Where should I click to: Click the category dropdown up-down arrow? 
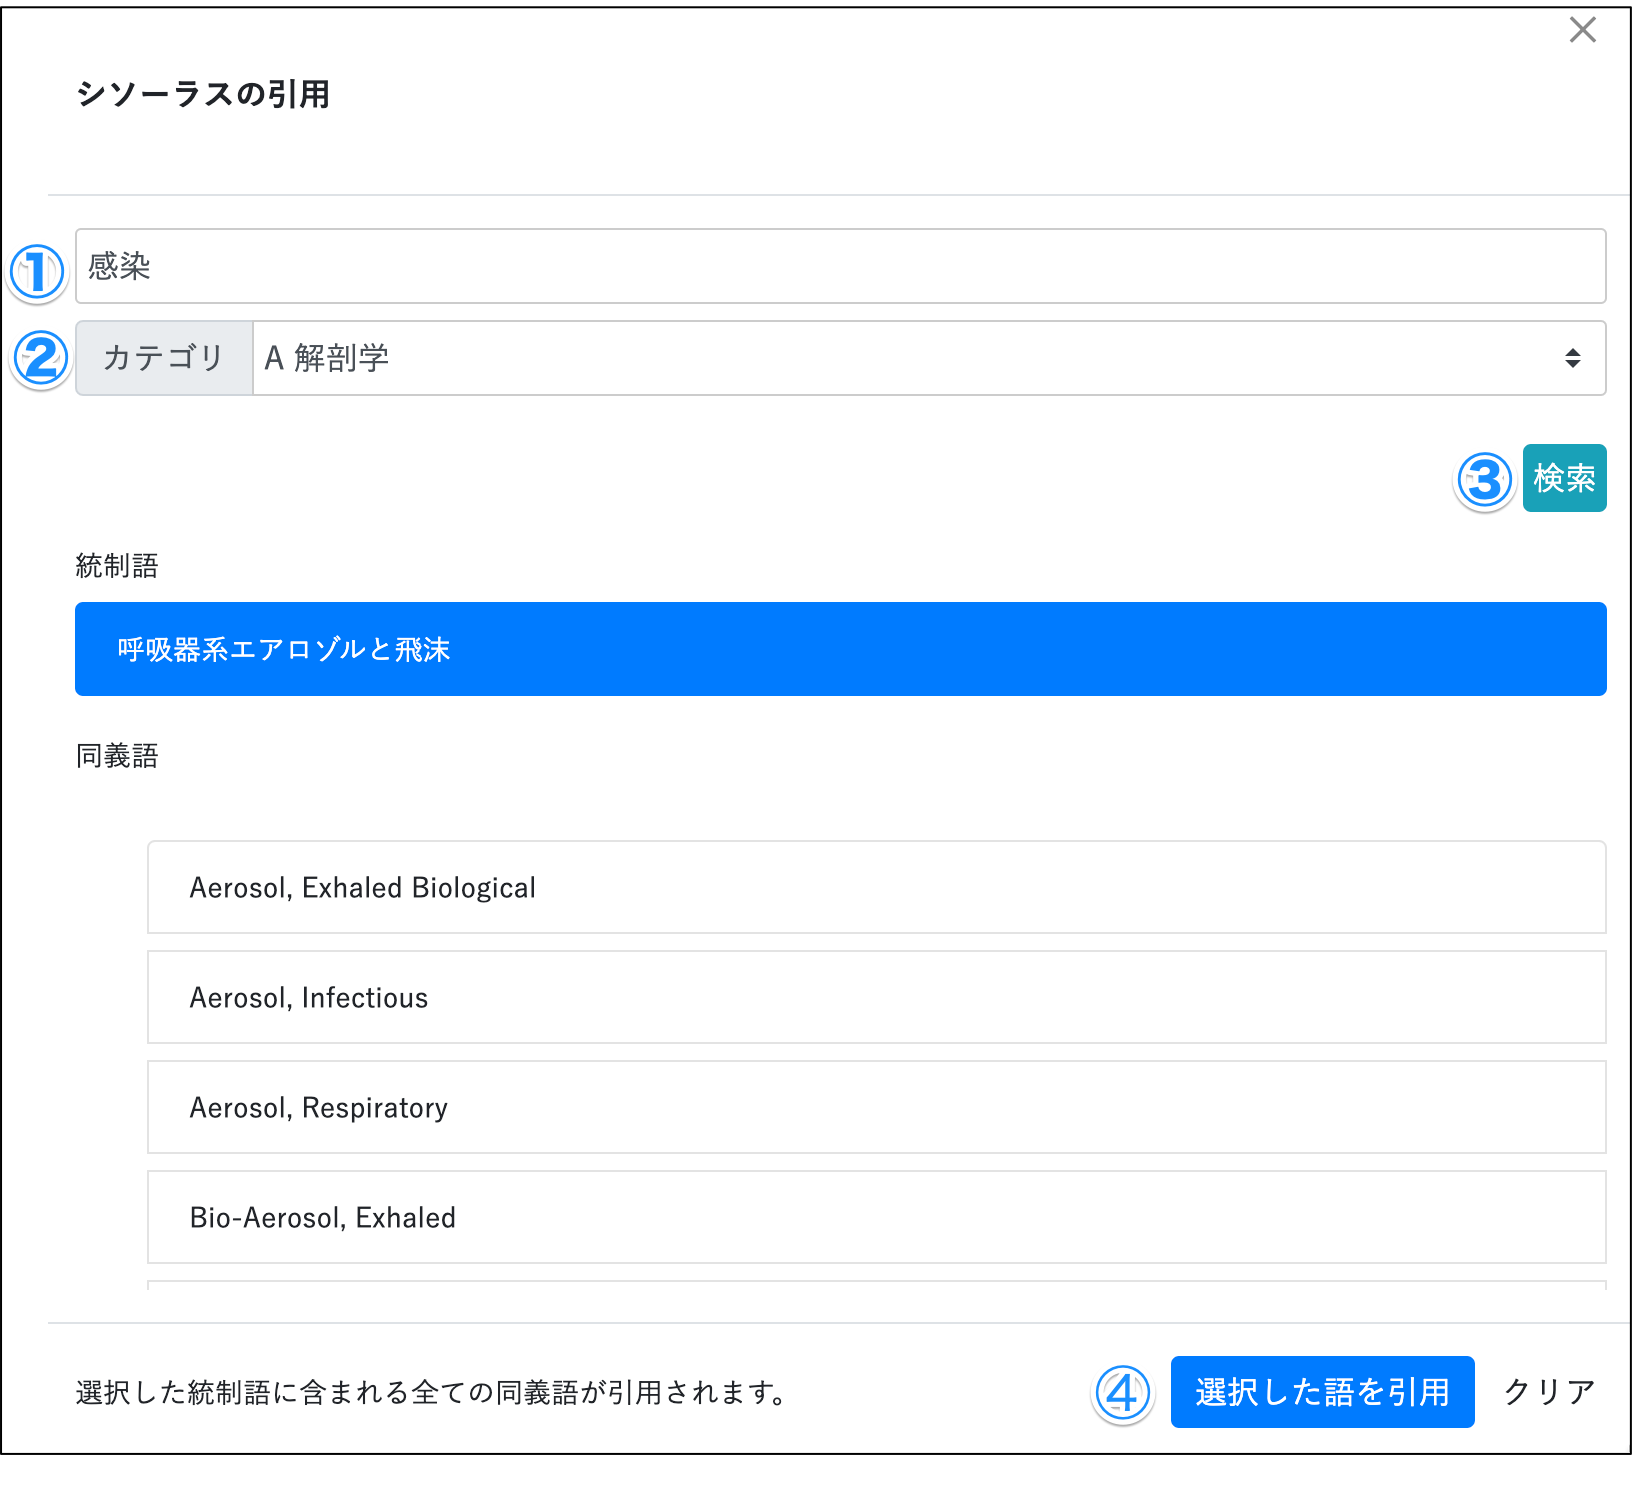[1572, 358]
